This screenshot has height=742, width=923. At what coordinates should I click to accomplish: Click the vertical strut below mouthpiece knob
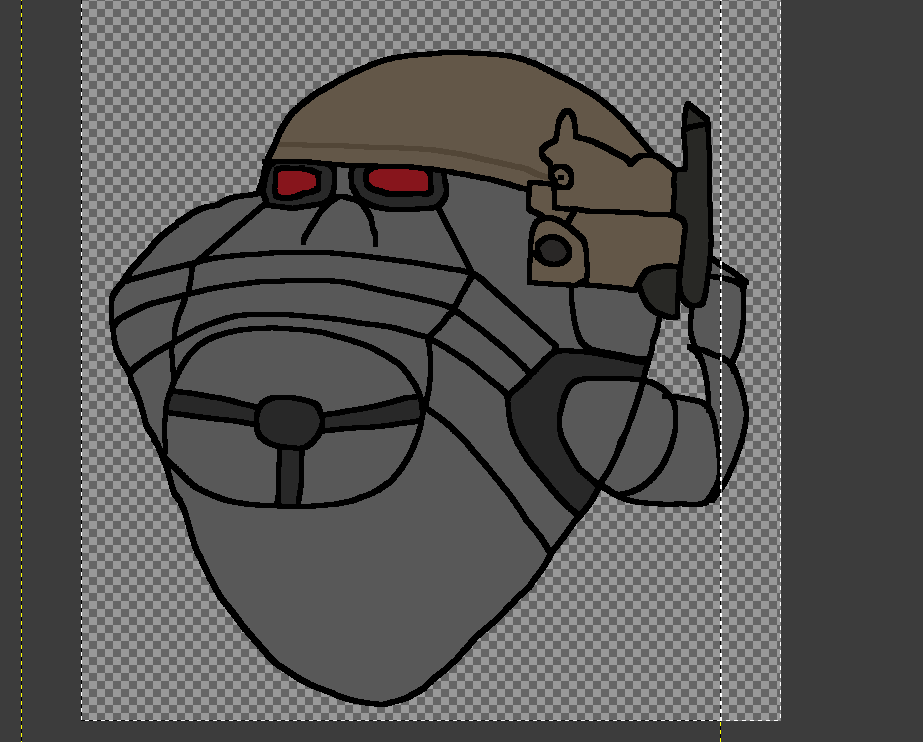pos(289,474)
